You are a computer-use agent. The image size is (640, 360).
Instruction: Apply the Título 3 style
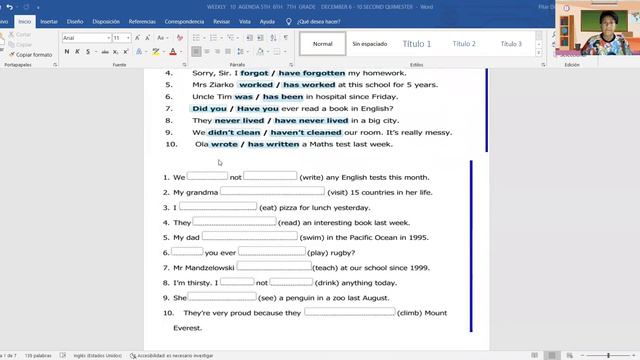511,44
